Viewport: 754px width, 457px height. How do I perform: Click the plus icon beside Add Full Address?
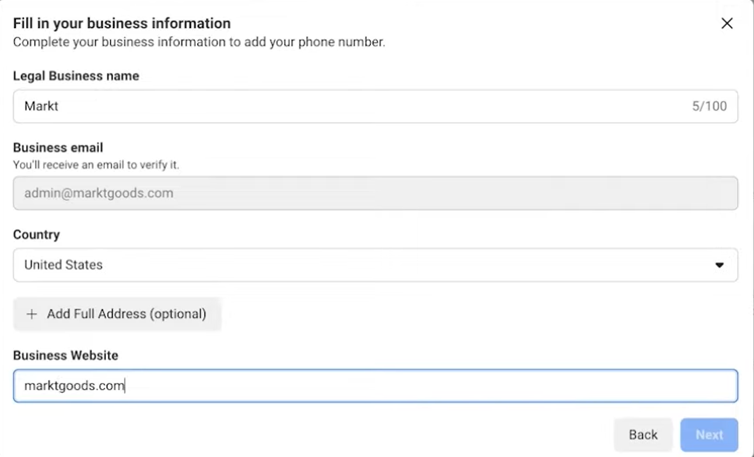[31, 314]
